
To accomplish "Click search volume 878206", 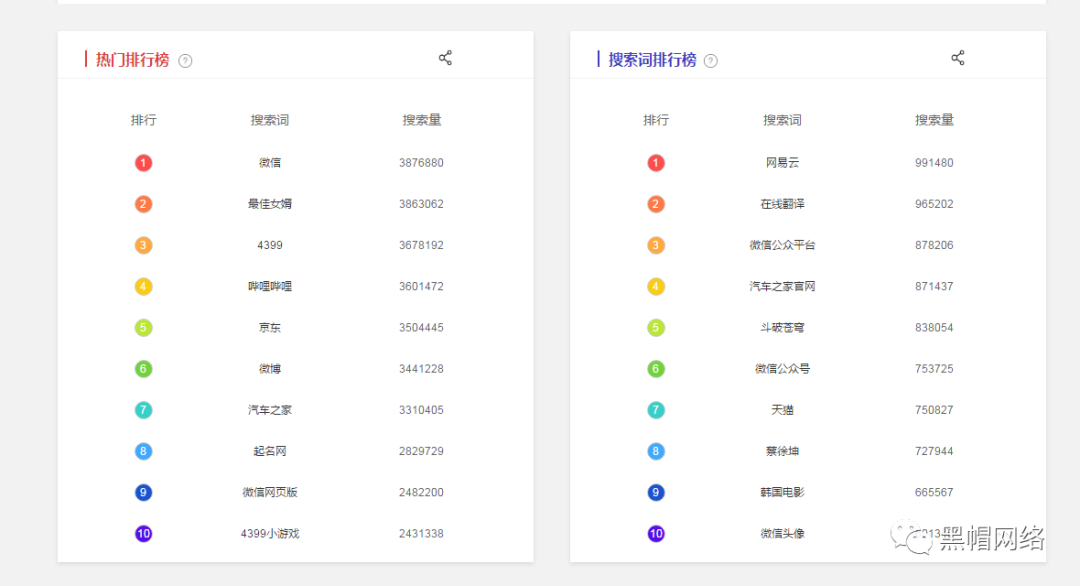I will pyautogui.click(x=934, y=245).
